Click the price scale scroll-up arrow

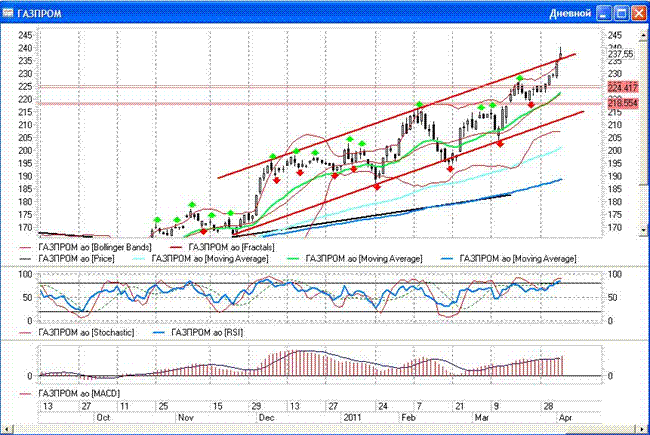[643, 35]
